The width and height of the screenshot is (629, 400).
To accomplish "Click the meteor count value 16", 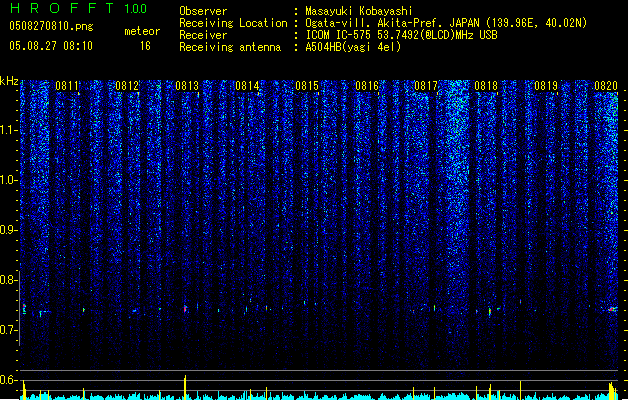I will (x=145, y=46).
